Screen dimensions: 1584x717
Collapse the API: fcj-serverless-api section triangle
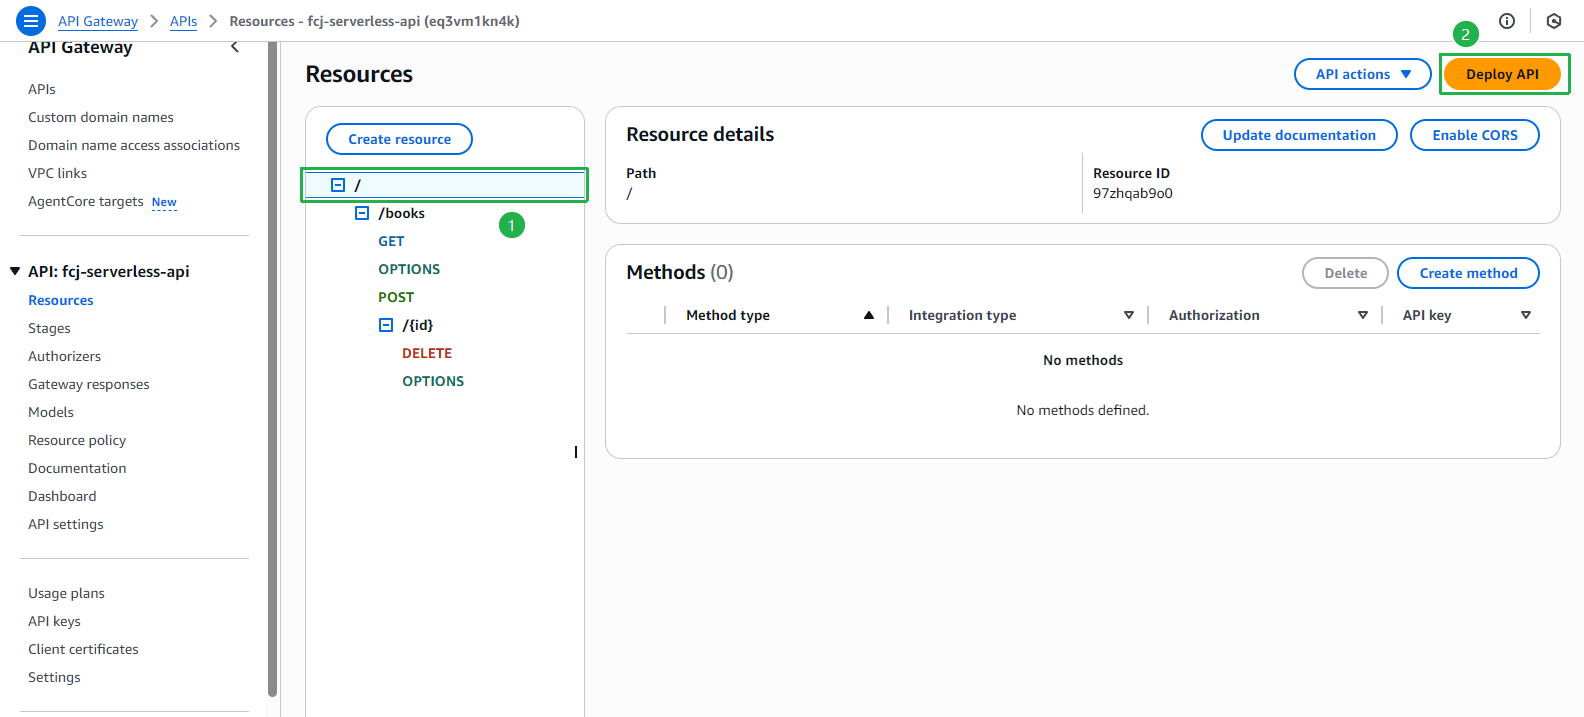tap(15, 271)
